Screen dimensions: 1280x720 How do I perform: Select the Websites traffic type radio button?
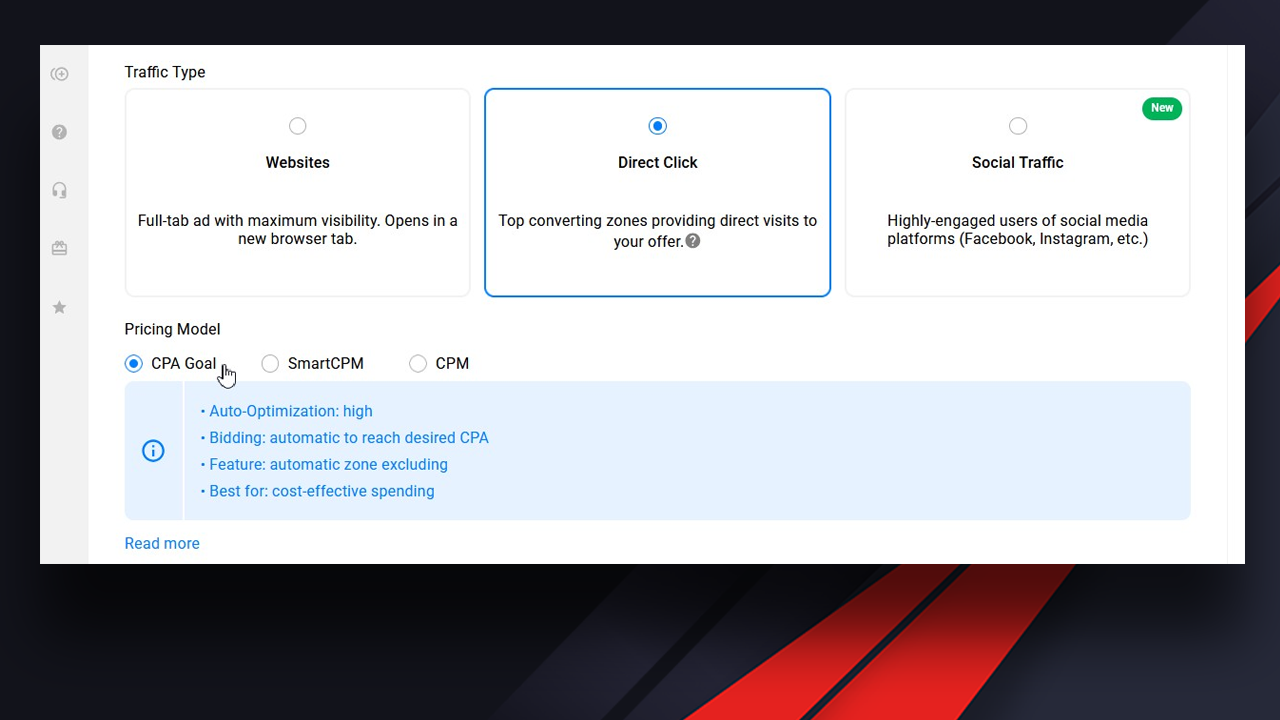click(298, 126)
